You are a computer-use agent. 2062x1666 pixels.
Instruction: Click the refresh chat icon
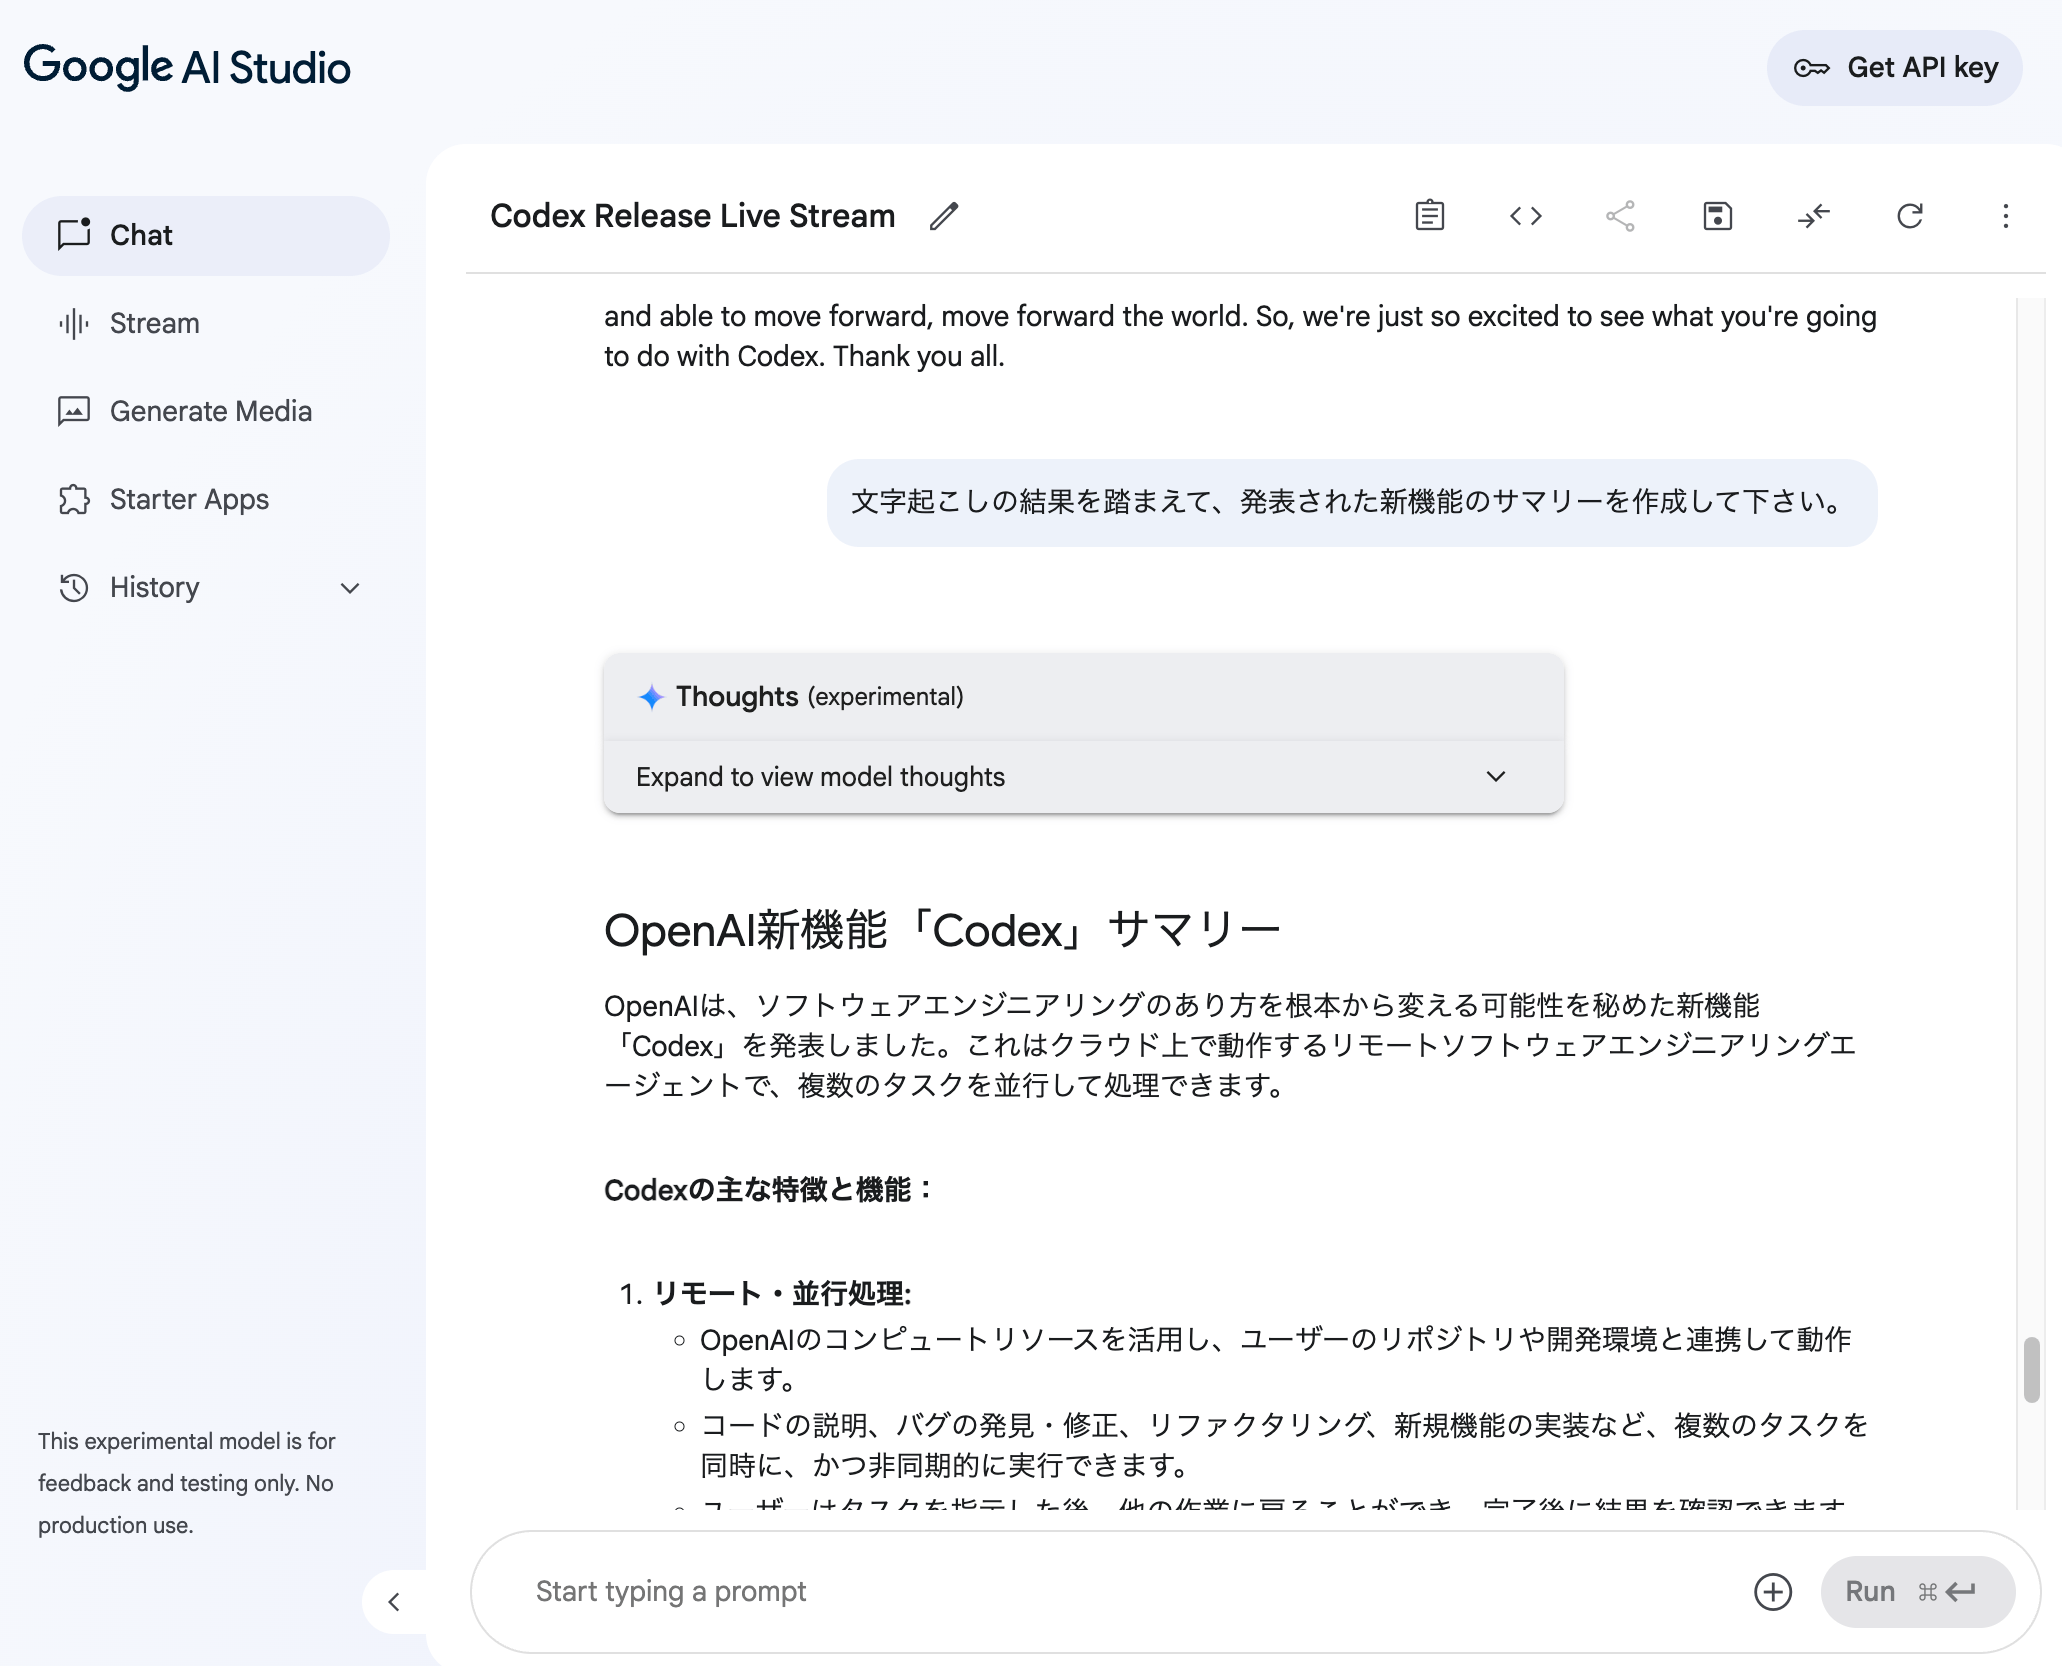[1909, 216]
